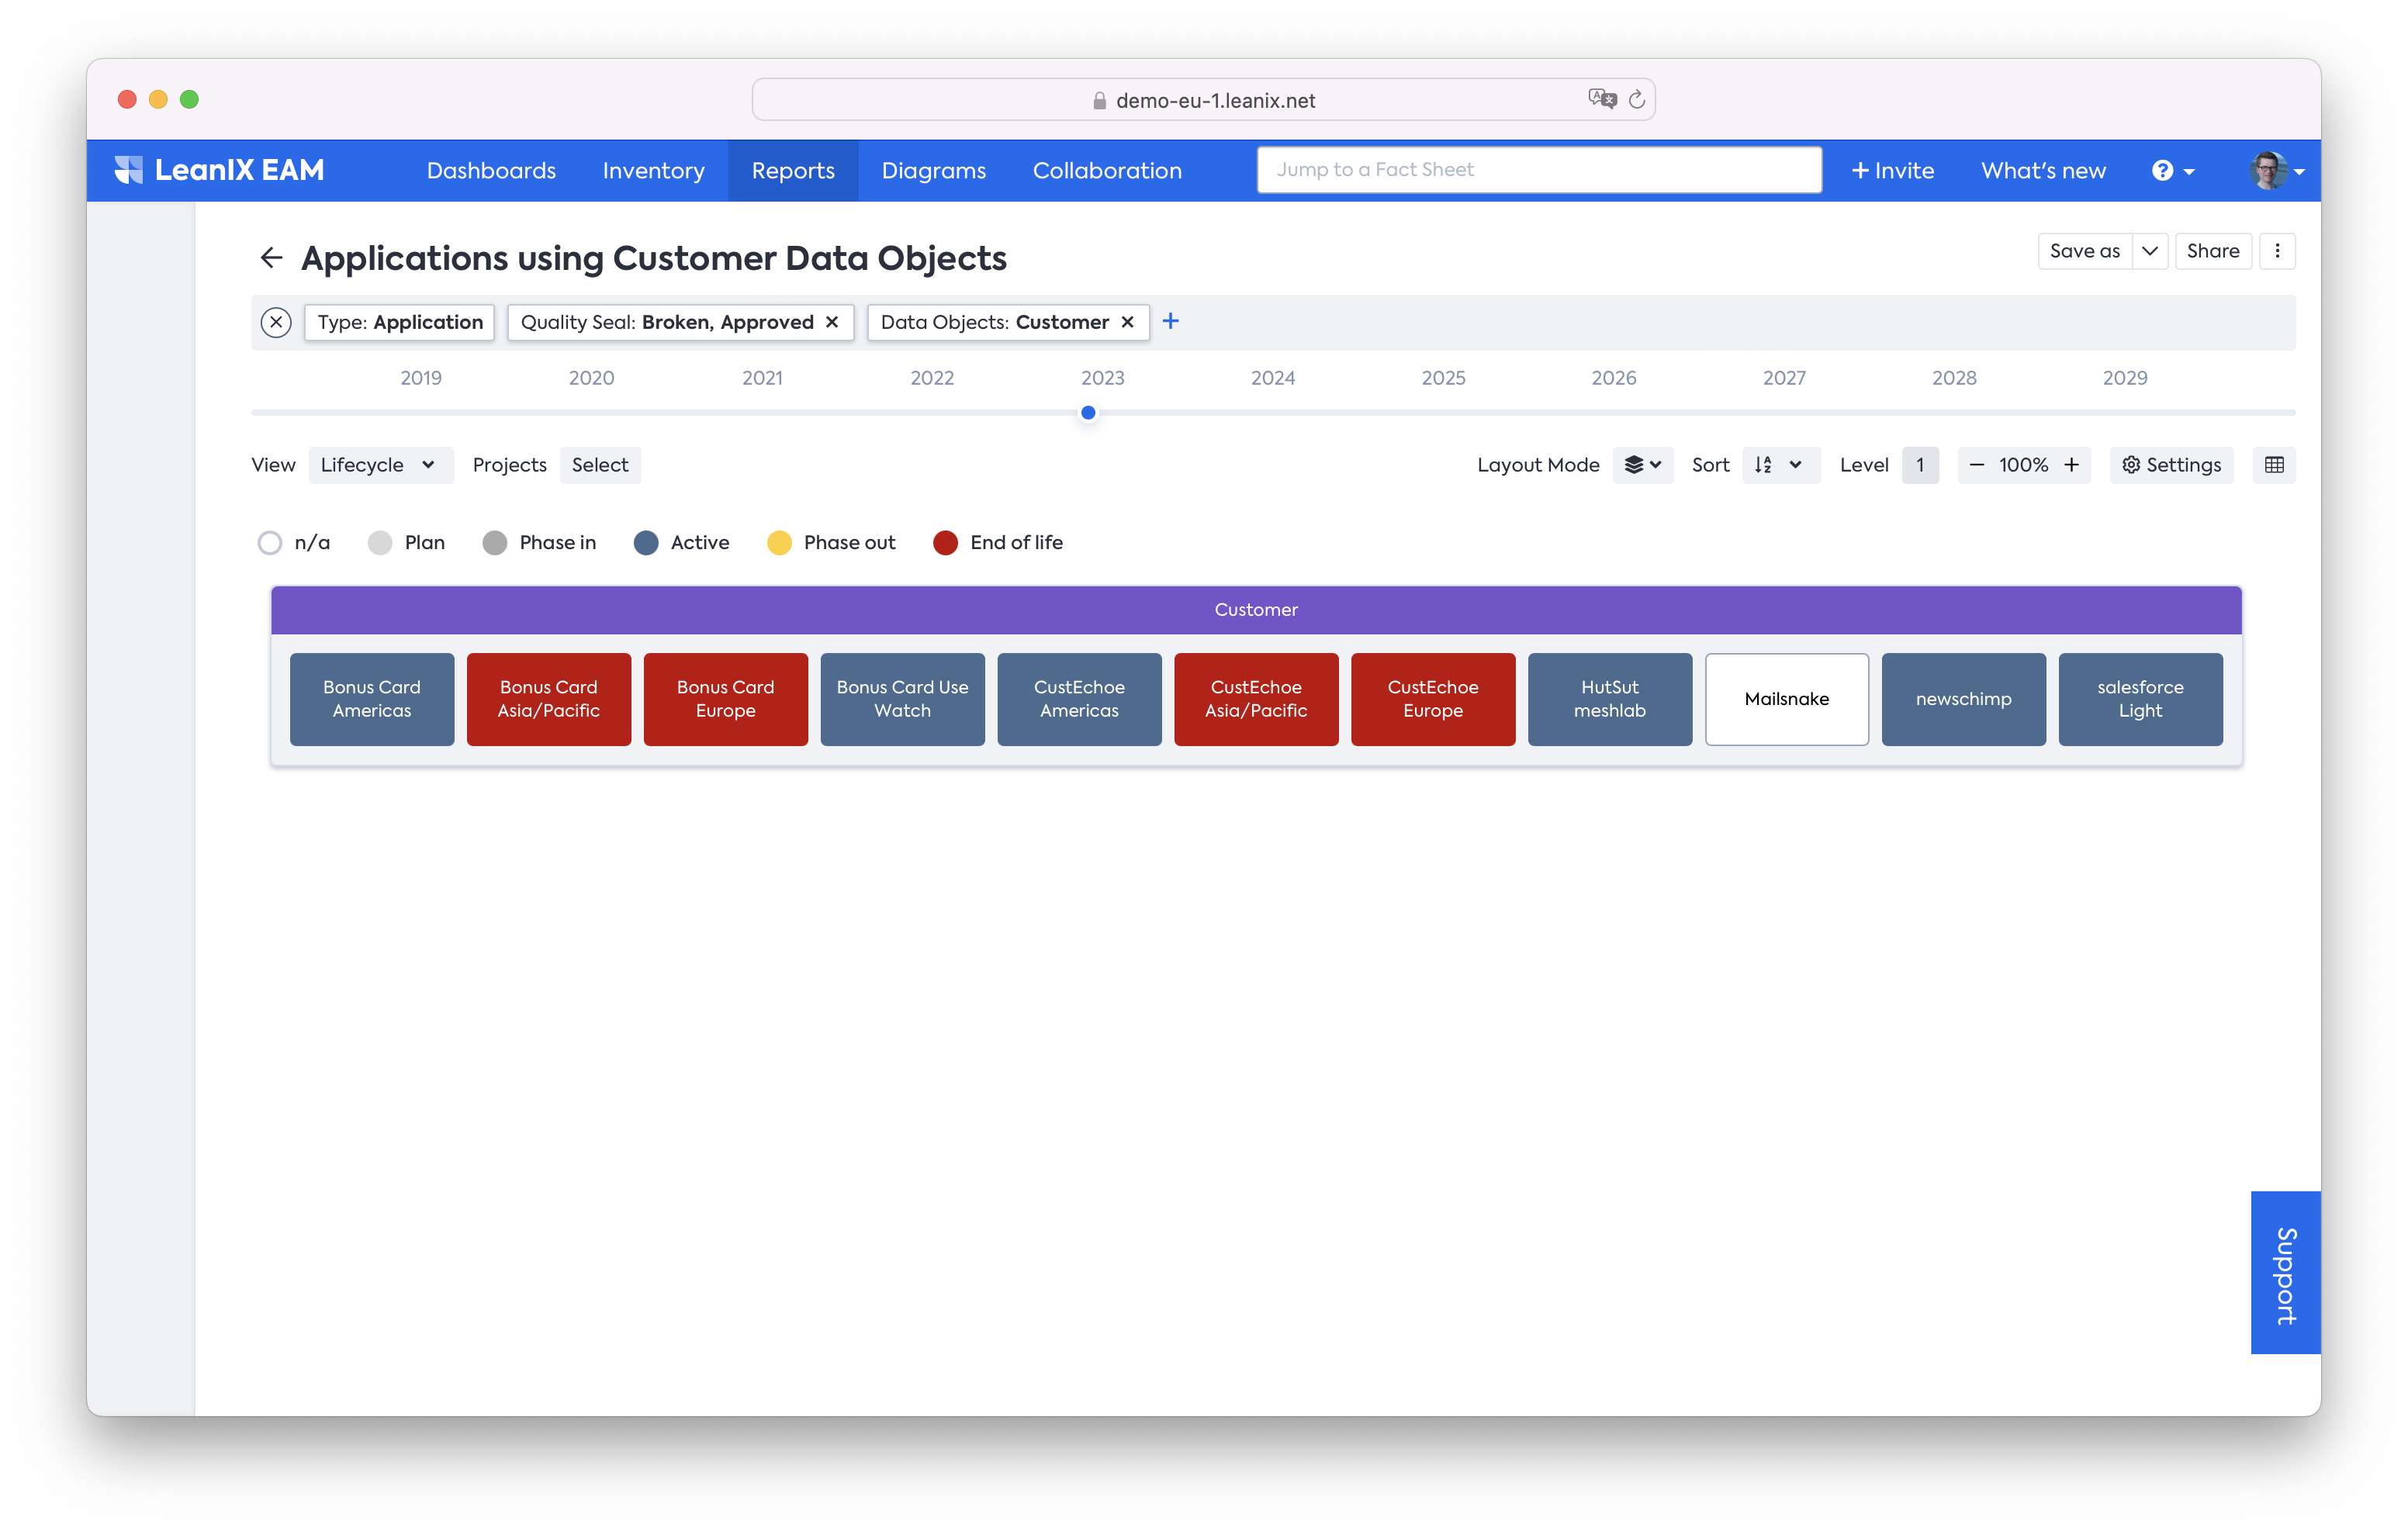Open the table view icon
Image resolution: width=2408 pixels, height=1531 pixels.
(x=2274, y=465)
